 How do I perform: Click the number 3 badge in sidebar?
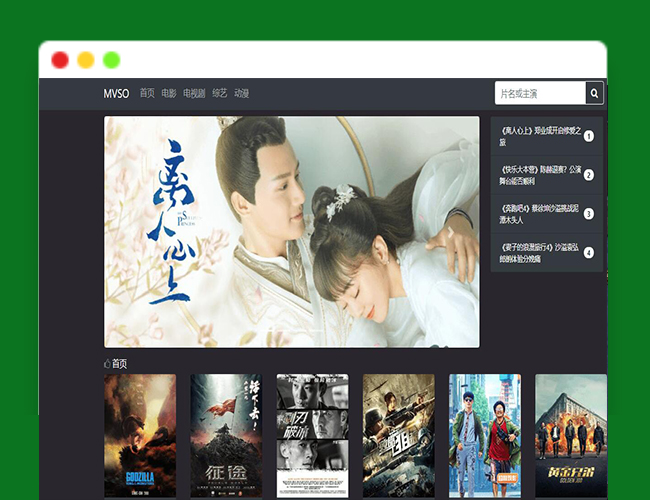pos(589,213)
